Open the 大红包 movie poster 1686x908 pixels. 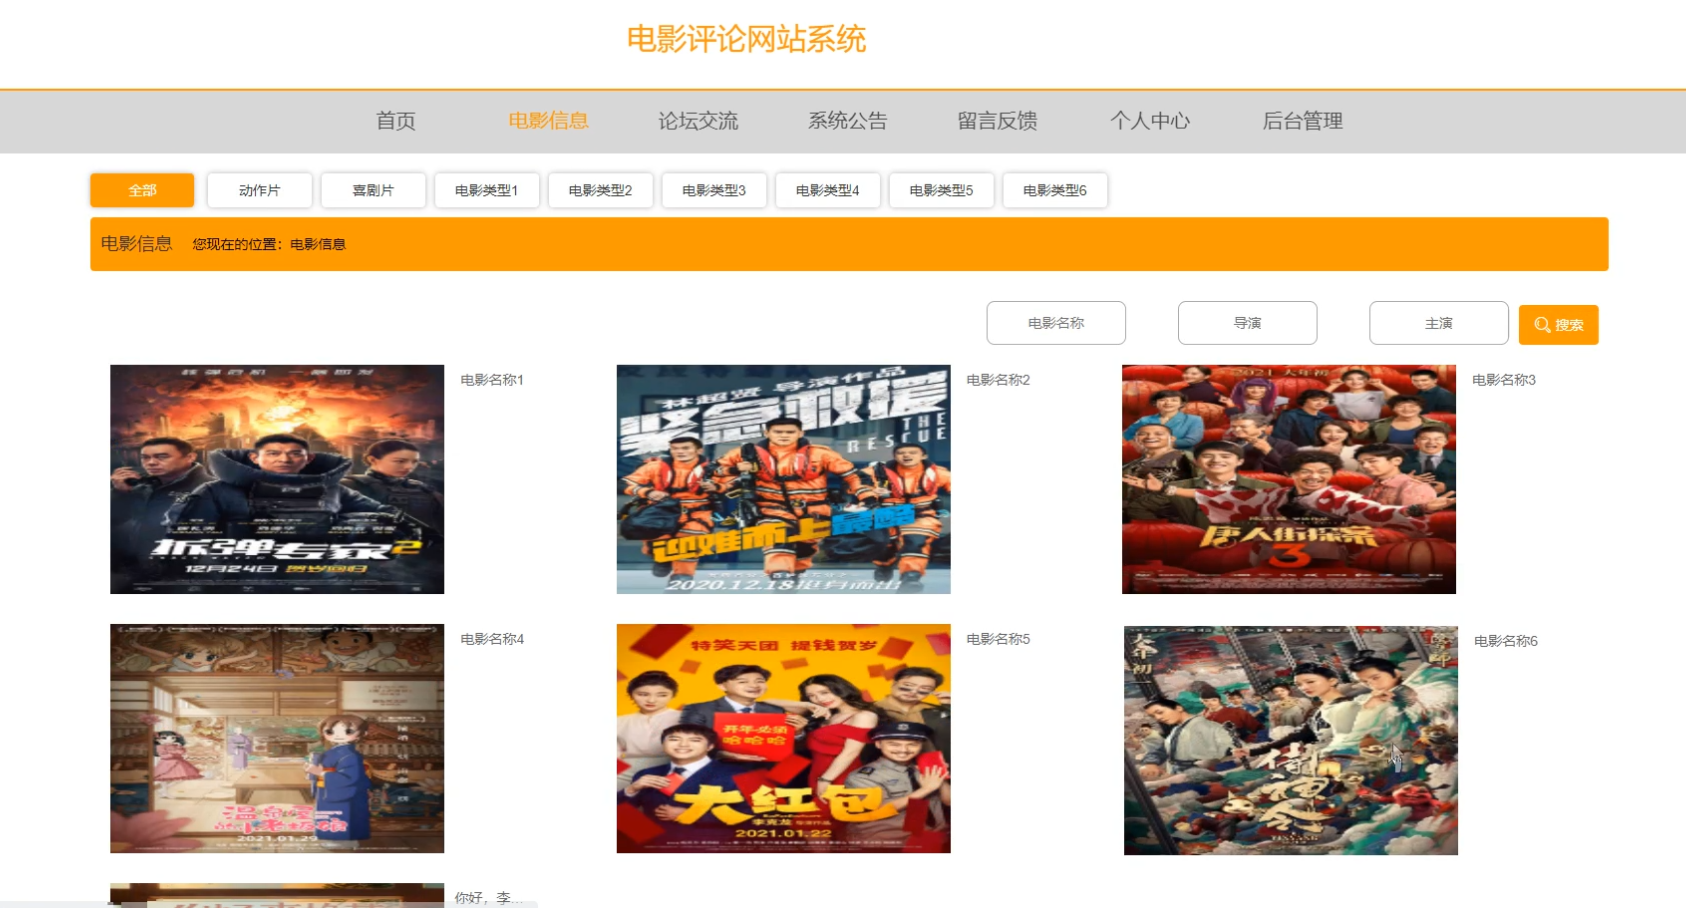[x=783, y=738]
